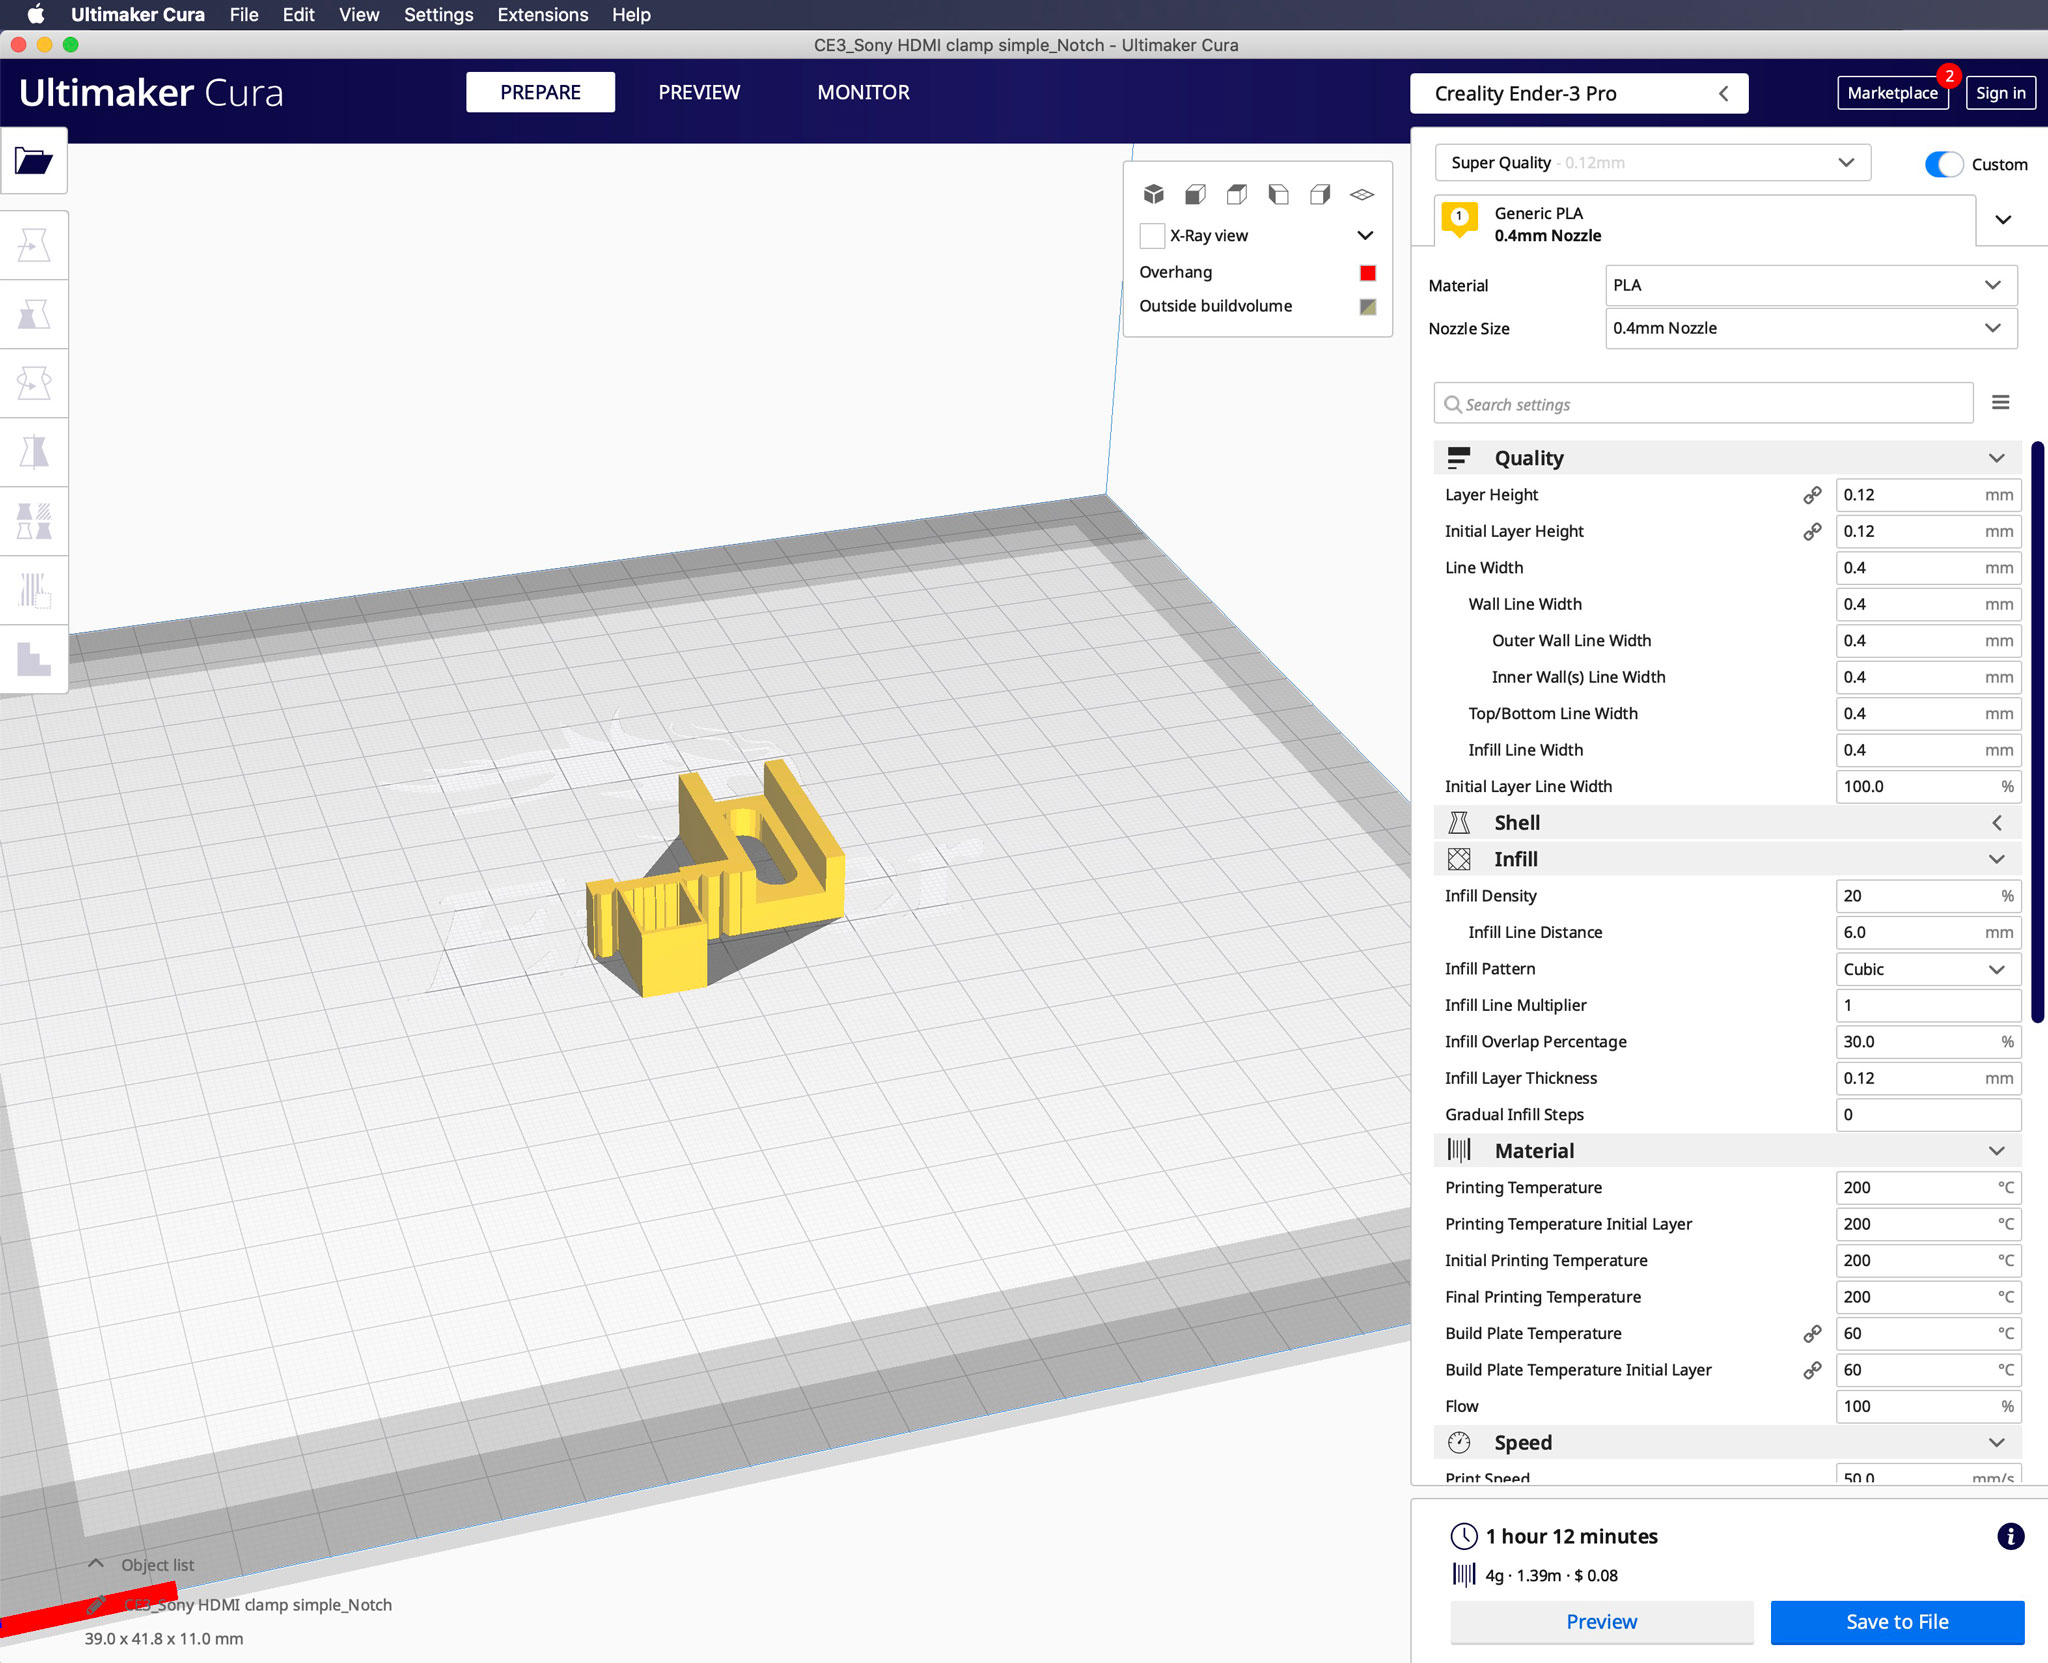Screen dimensions: 2048x1663
Task: Click the link icon beside Layer Height
Action: 1812,495
